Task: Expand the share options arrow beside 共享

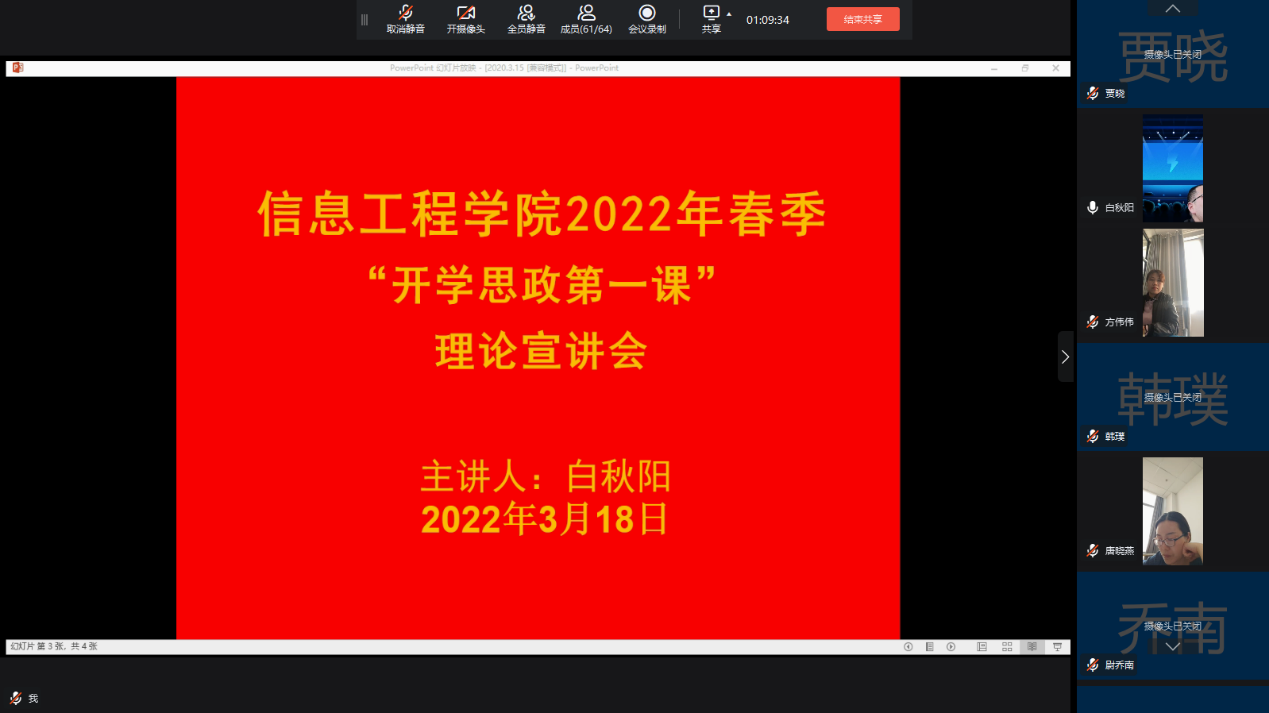Action: [x=729, y=14]
